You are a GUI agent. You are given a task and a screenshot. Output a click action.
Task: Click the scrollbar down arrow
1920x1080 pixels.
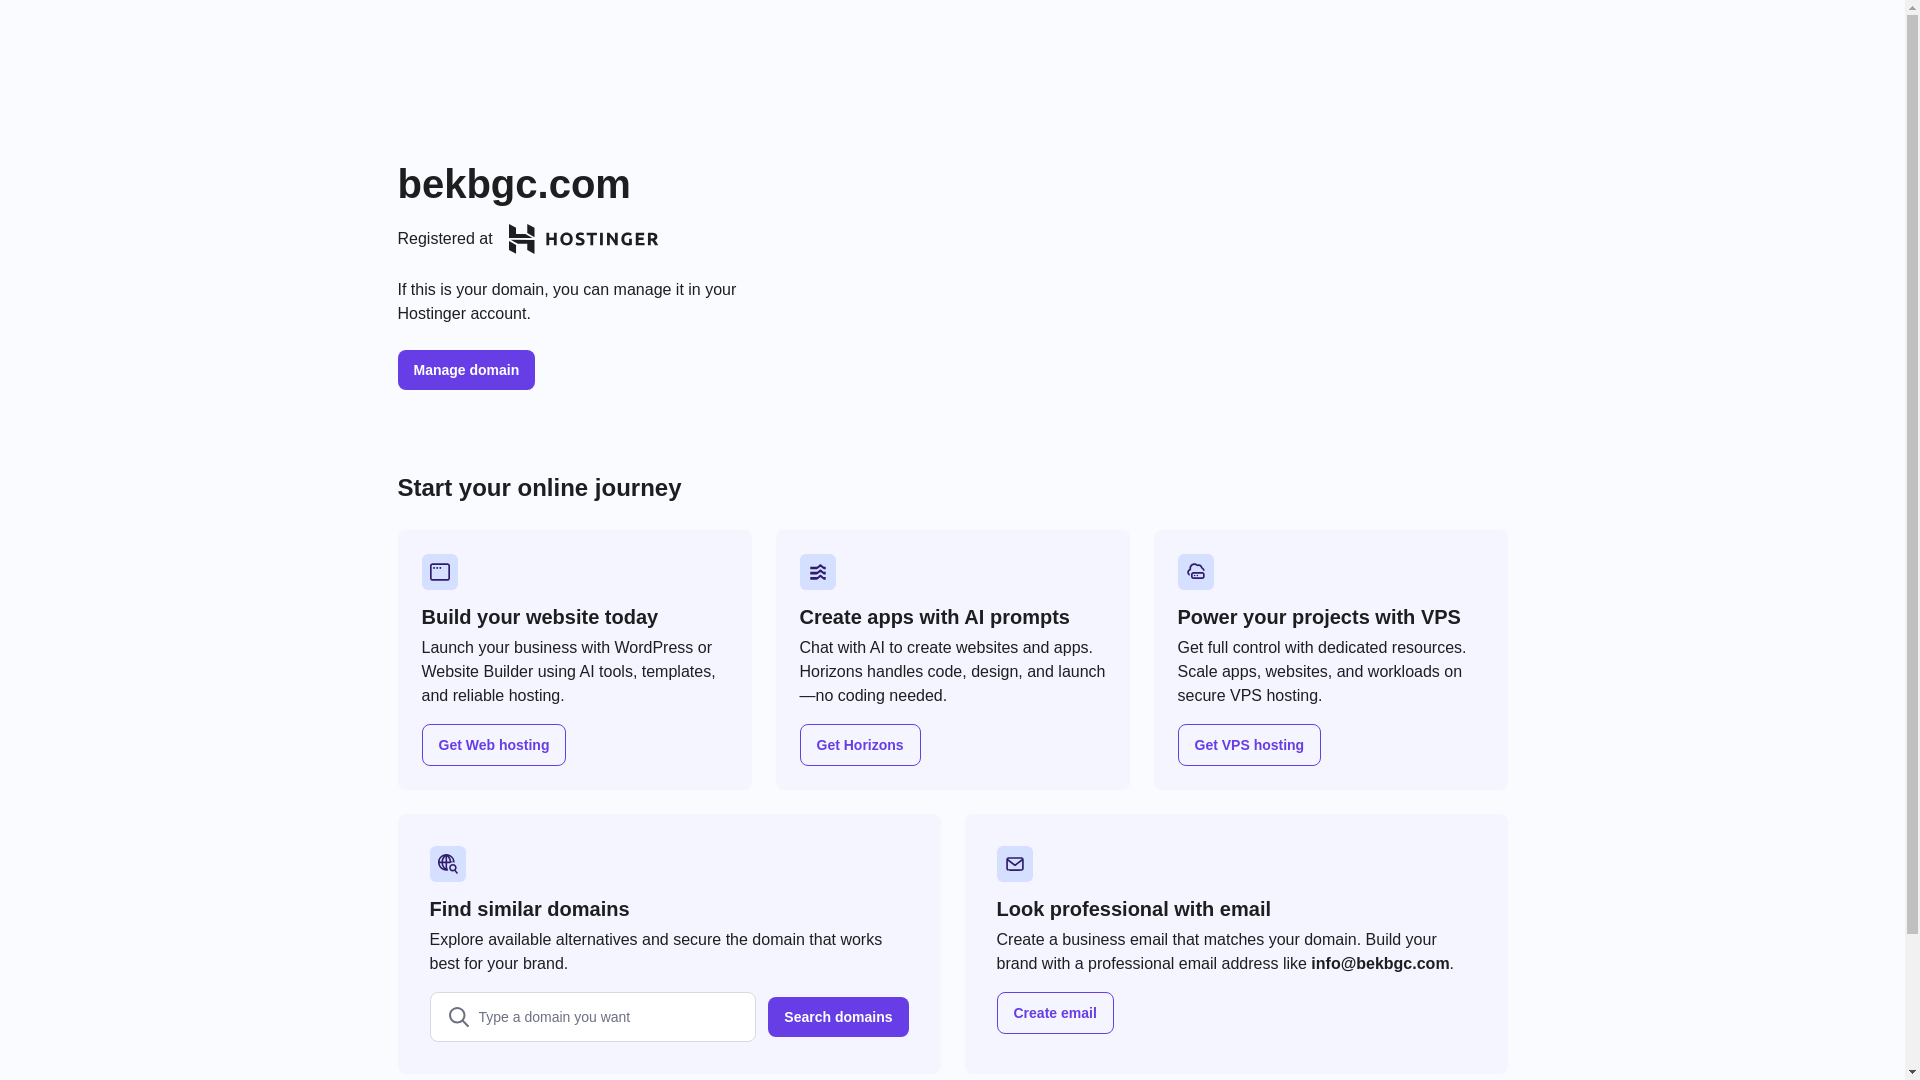click(1912, 1072)
